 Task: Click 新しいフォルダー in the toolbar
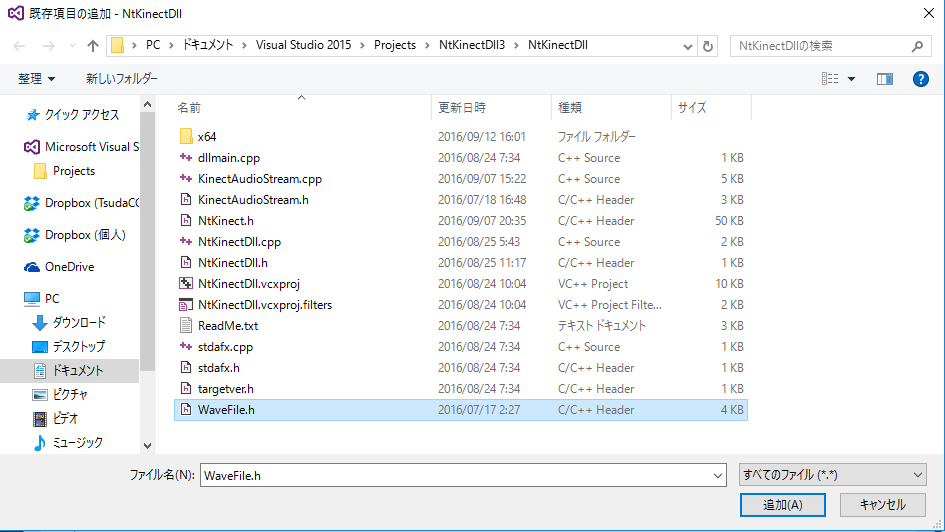pos(121,79)
